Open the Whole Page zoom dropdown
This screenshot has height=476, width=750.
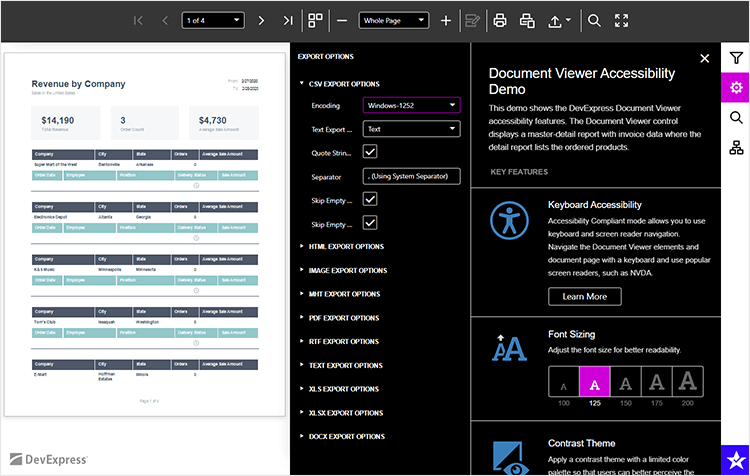click(394, 21)
